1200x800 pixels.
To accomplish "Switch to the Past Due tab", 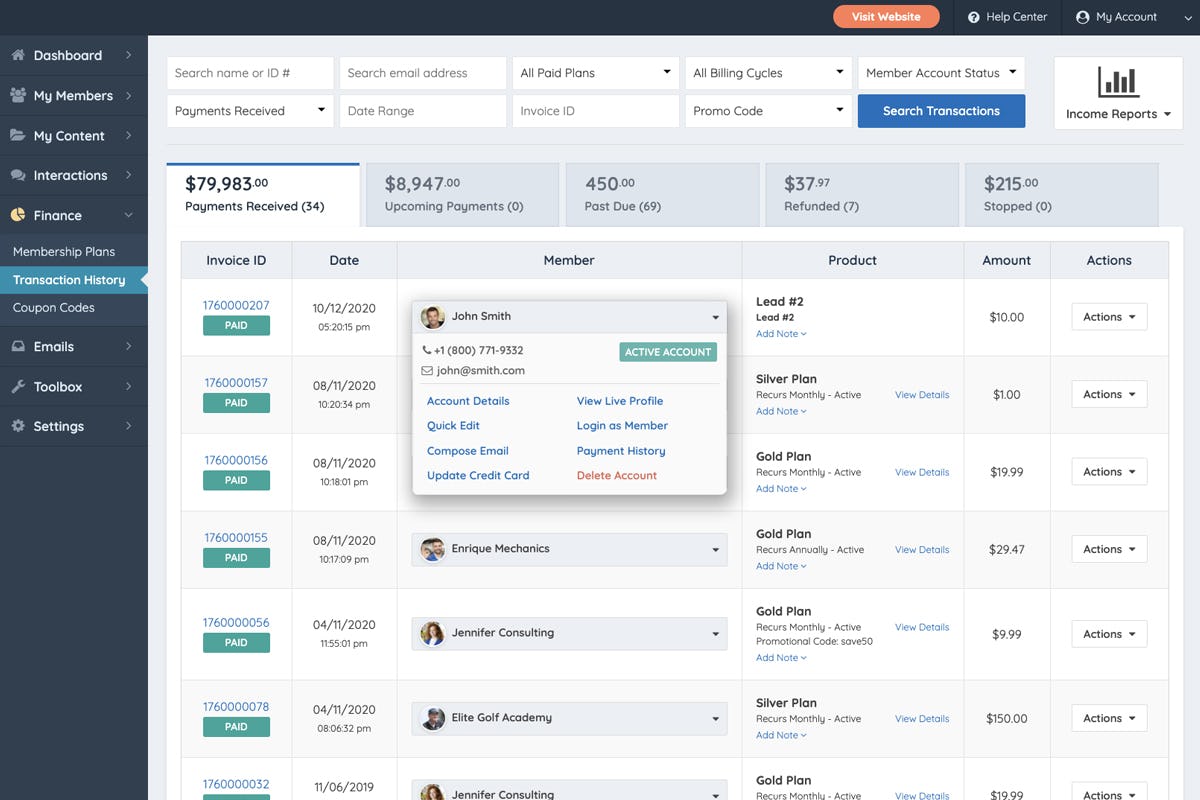I will tap(662, 194).
